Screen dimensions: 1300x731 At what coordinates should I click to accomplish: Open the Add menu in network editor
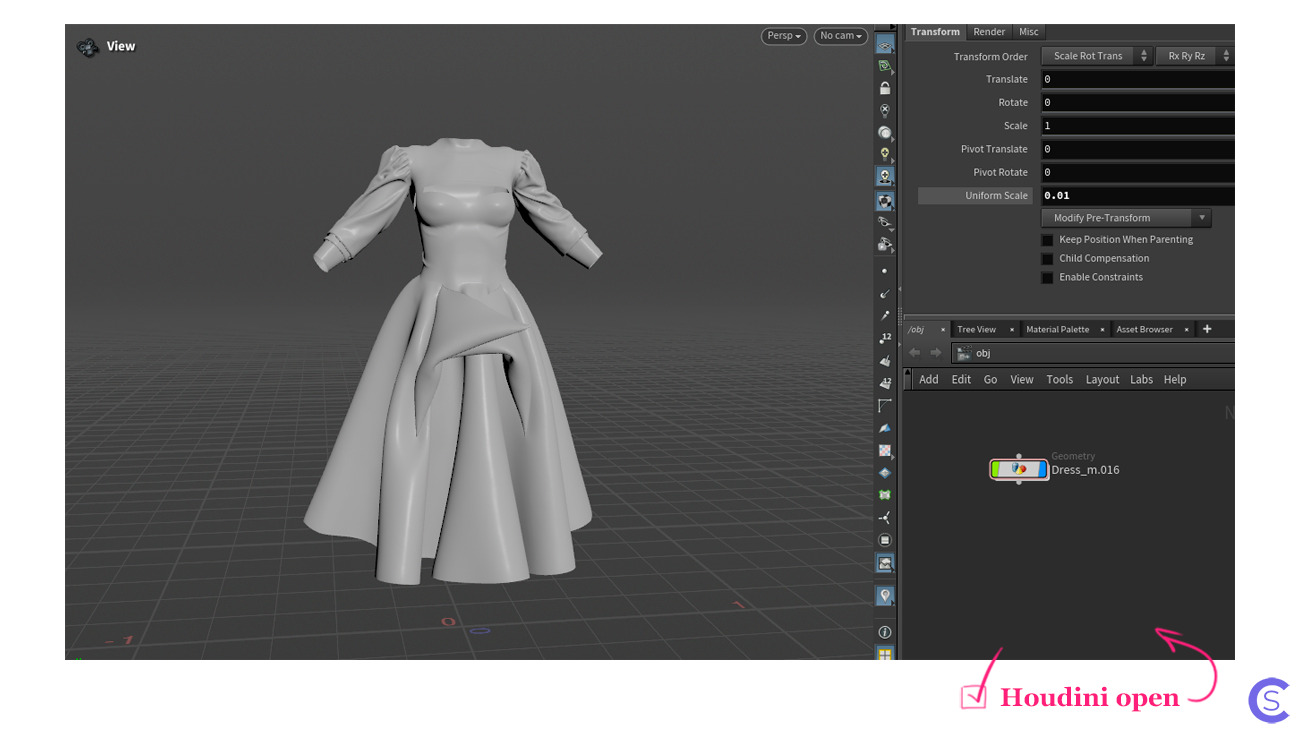pos(929,379)
